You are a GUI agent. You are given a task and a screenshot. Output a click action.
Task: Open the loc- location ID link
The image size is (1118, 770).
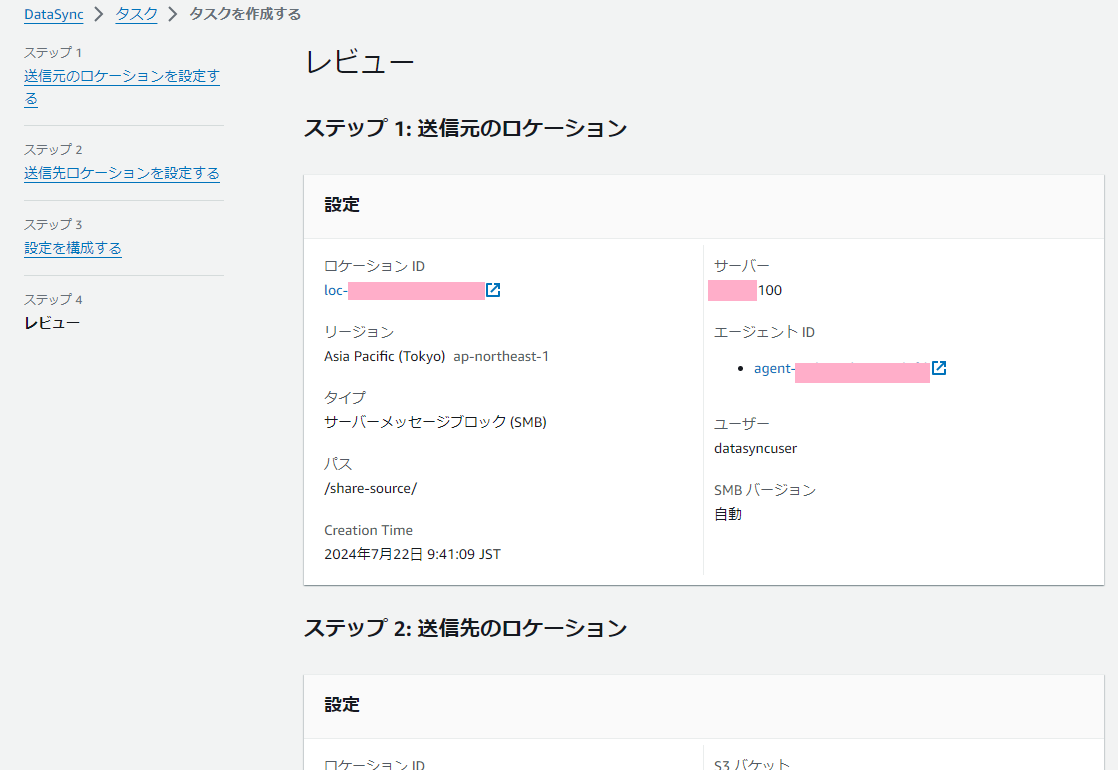(404, 290)
